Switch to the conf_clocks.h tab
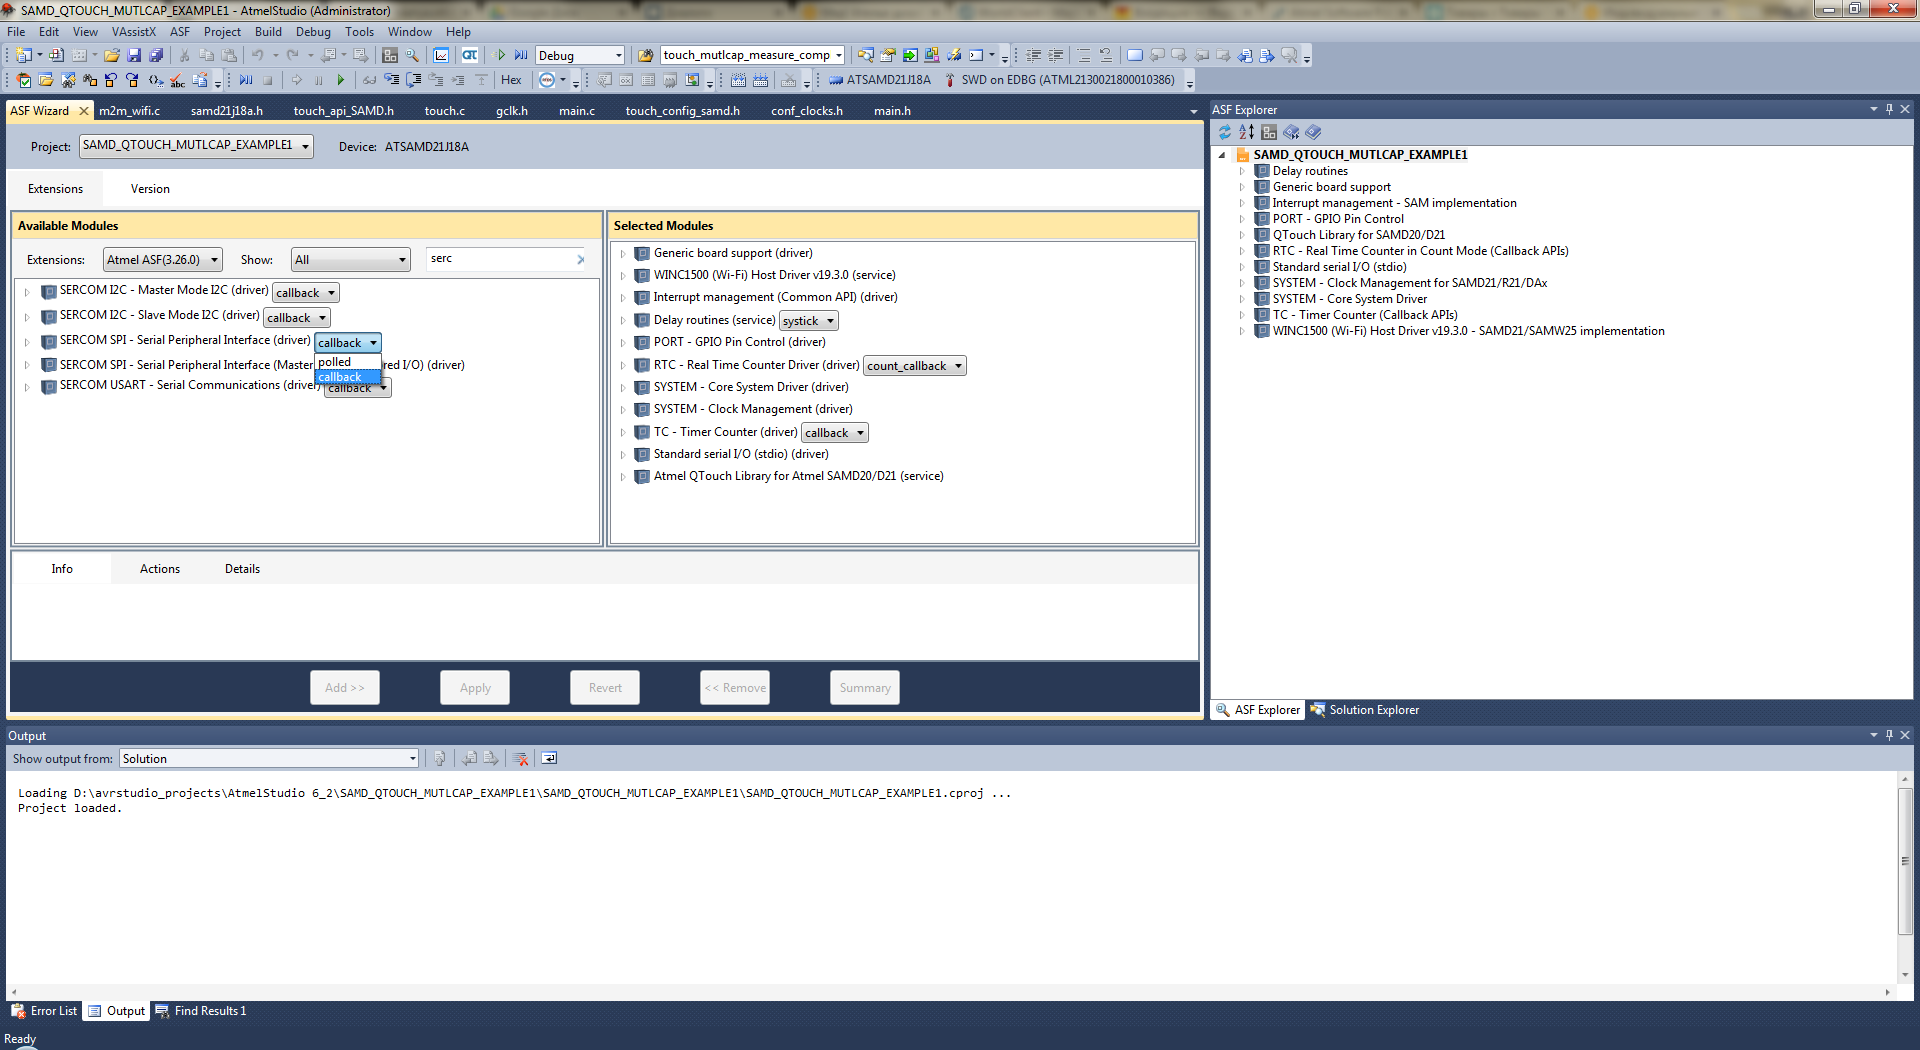This screenshot has width=1920, height=1050. point(807,111)
